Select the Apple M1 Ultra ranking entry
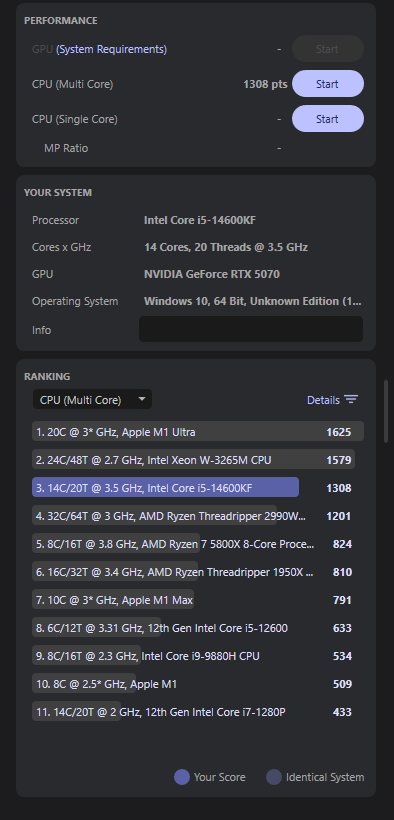This screenshot has height=820, width=394. (198, 432)
